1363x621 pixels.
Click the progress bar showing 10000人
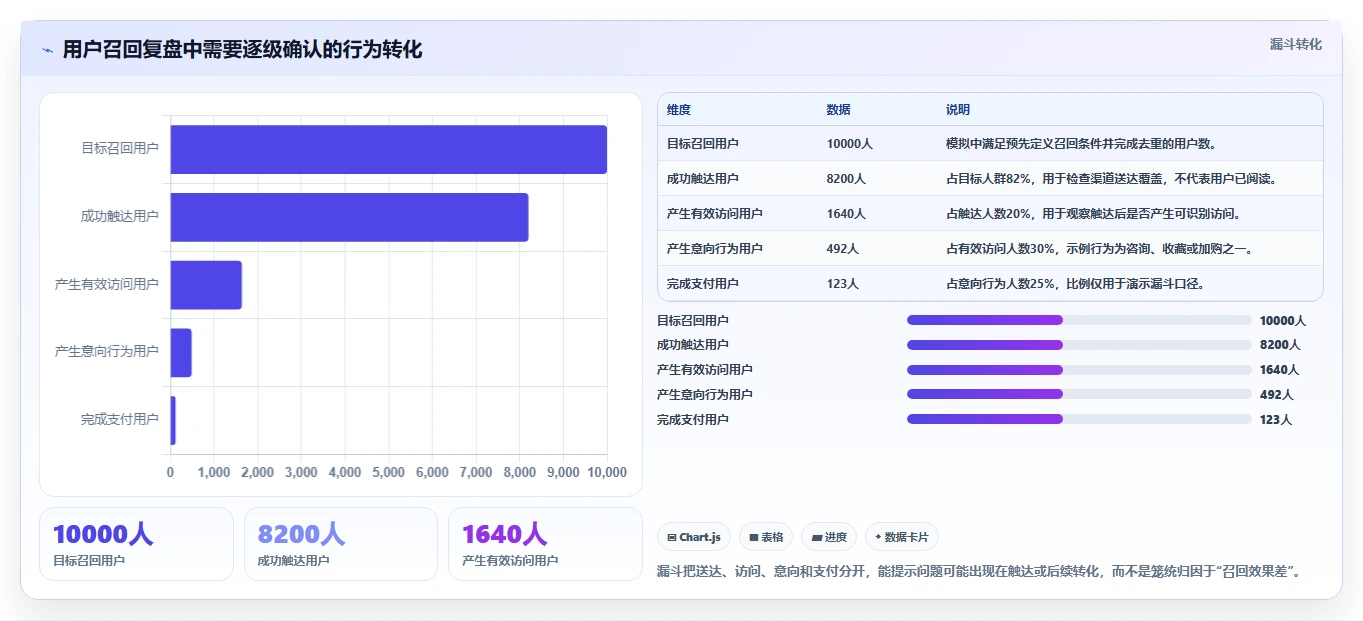coord(1079,320)
